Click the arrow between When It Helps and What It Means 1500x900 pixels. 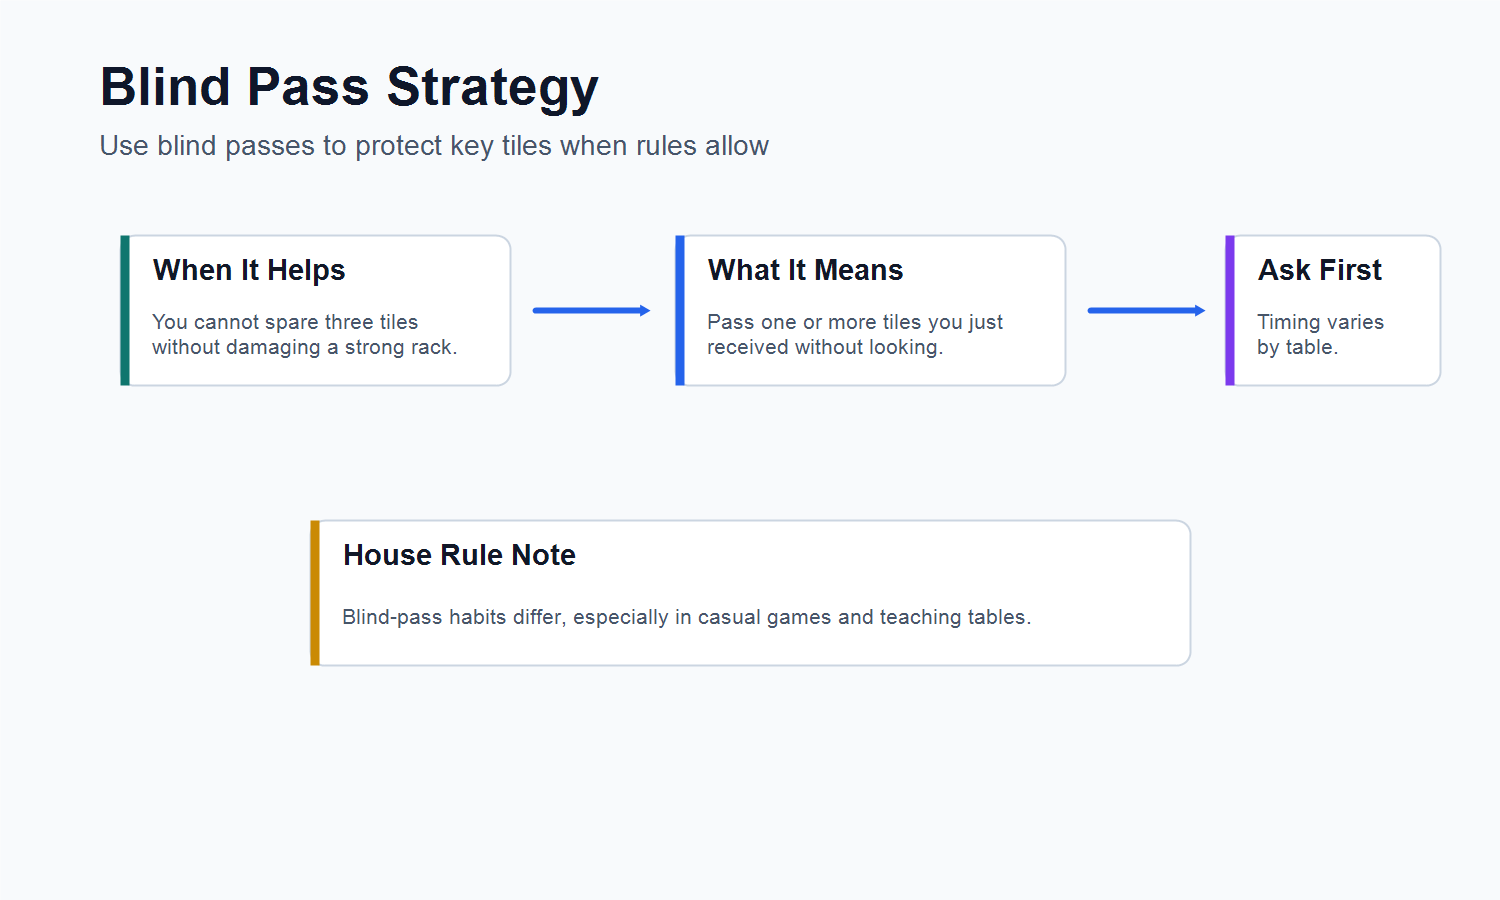click(x=592, y=310)
